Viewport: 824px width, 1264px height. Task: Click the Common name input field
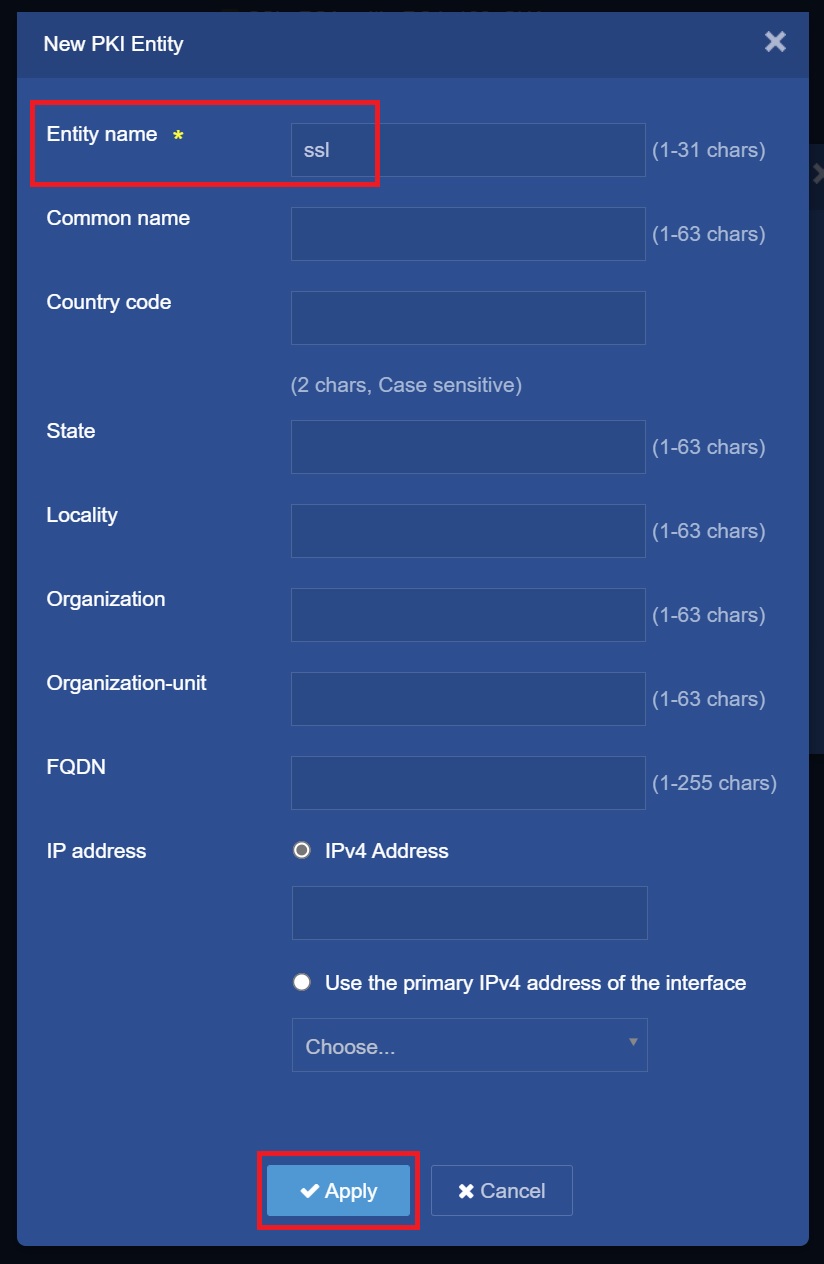[x=468, y=234]
